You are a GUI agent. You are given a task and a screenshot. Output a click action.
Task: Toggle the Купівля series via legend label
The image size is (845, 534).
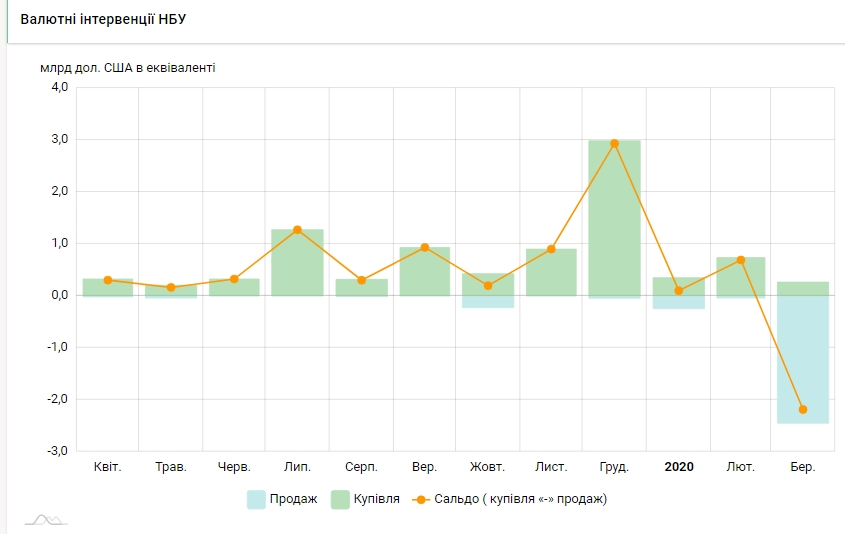coord(377,499)
